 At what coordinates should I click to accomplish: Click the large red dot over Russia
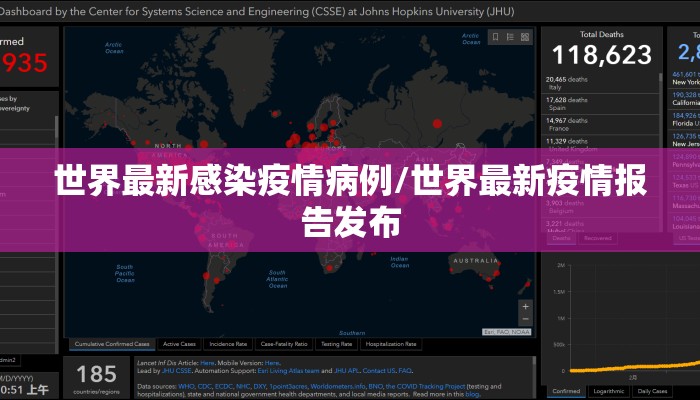(438, 124)
